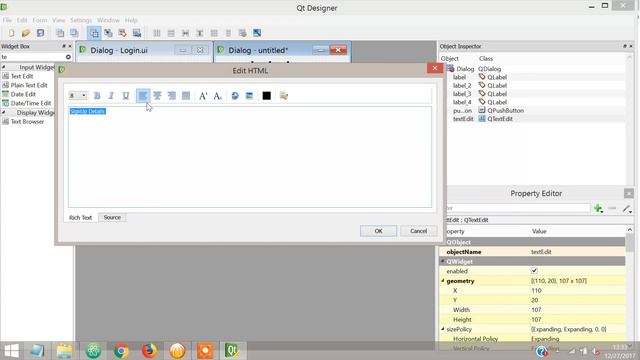Select Text Browser widget
The height and width of the screenshot is (360, 640).
pyautogui.click(x=27, y=122)
